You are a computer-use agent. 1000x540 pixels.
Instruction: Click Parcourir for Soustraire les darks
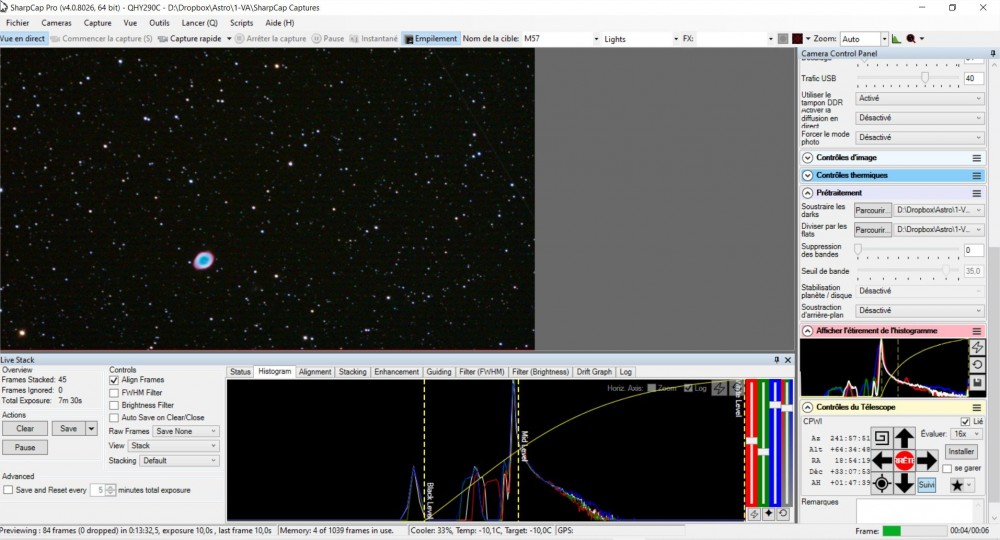click(872, 210)
